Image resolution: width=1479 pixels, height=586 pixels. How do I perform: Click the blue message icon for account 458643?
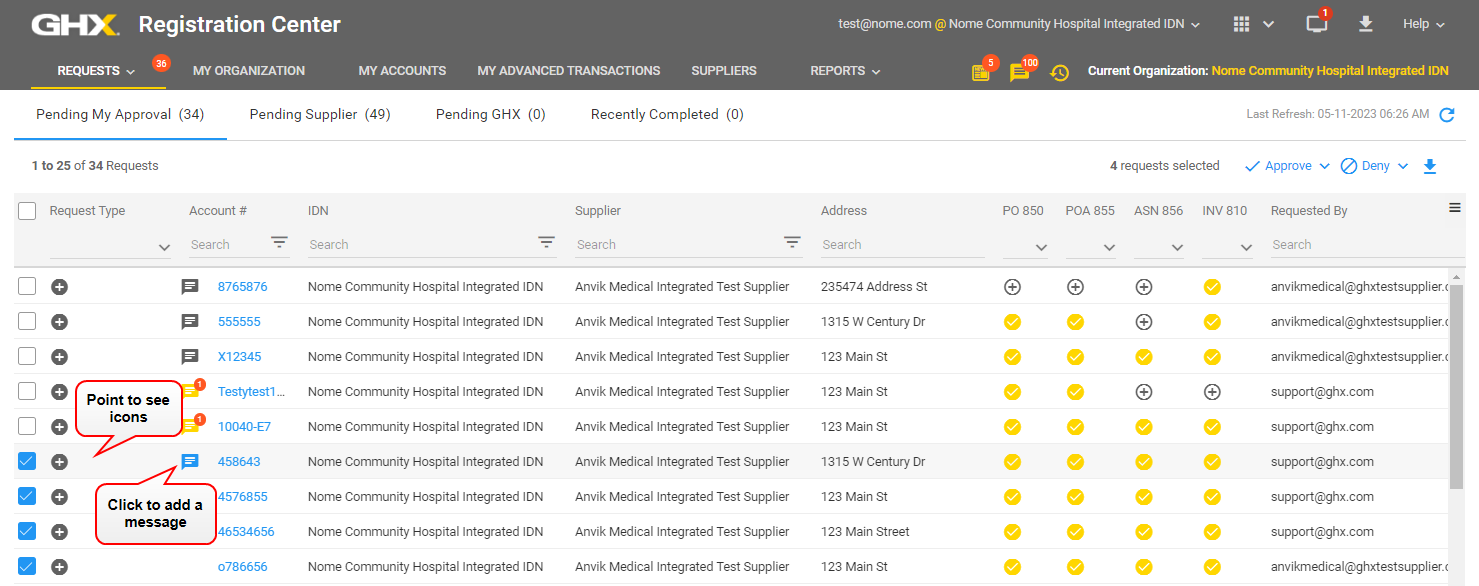[x=190, y=461]
